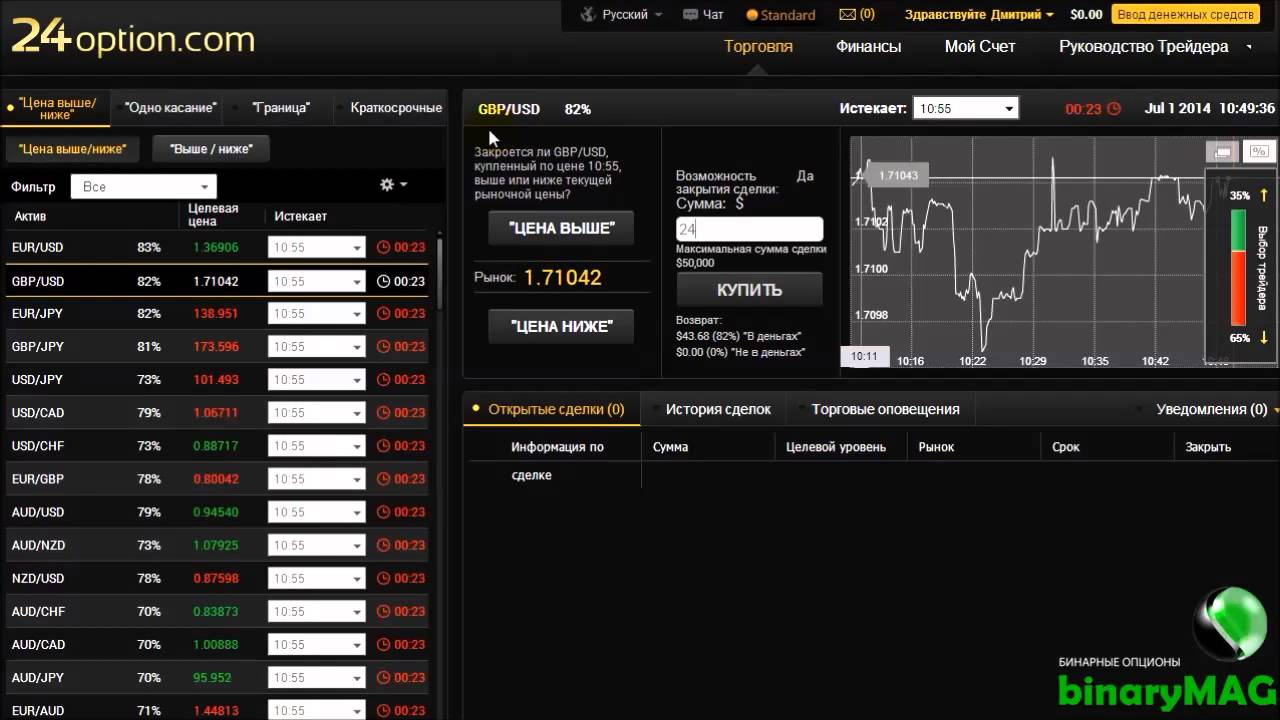Click the clock icon in AUD/JPY row
1280x720 pixels.
coord(384,677)
